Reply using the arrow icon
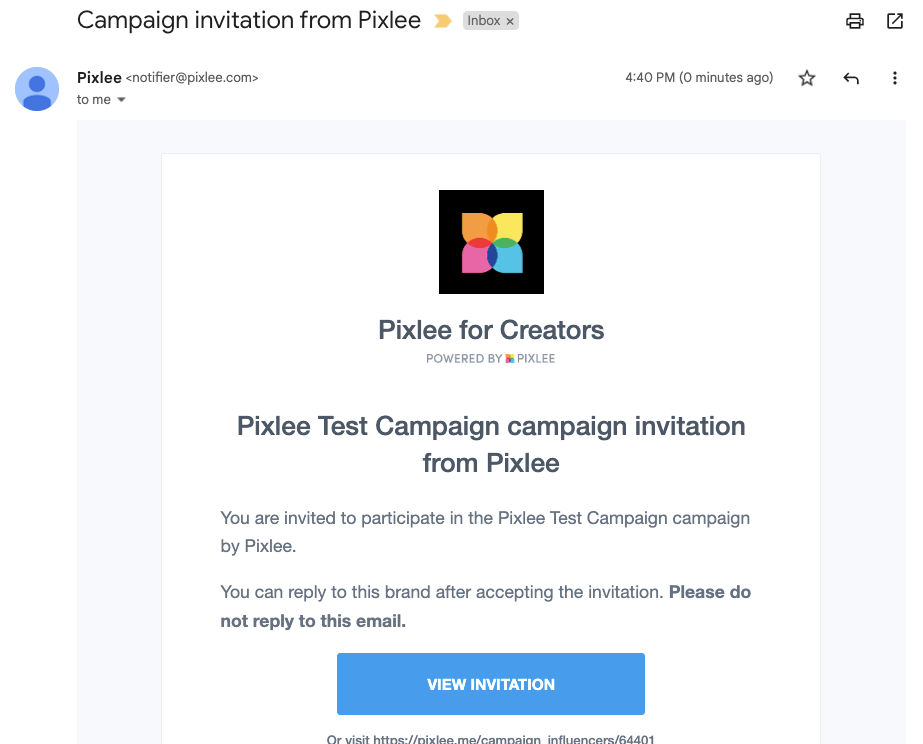The width and height of the screenshot is (923, 744). point(851,78)
